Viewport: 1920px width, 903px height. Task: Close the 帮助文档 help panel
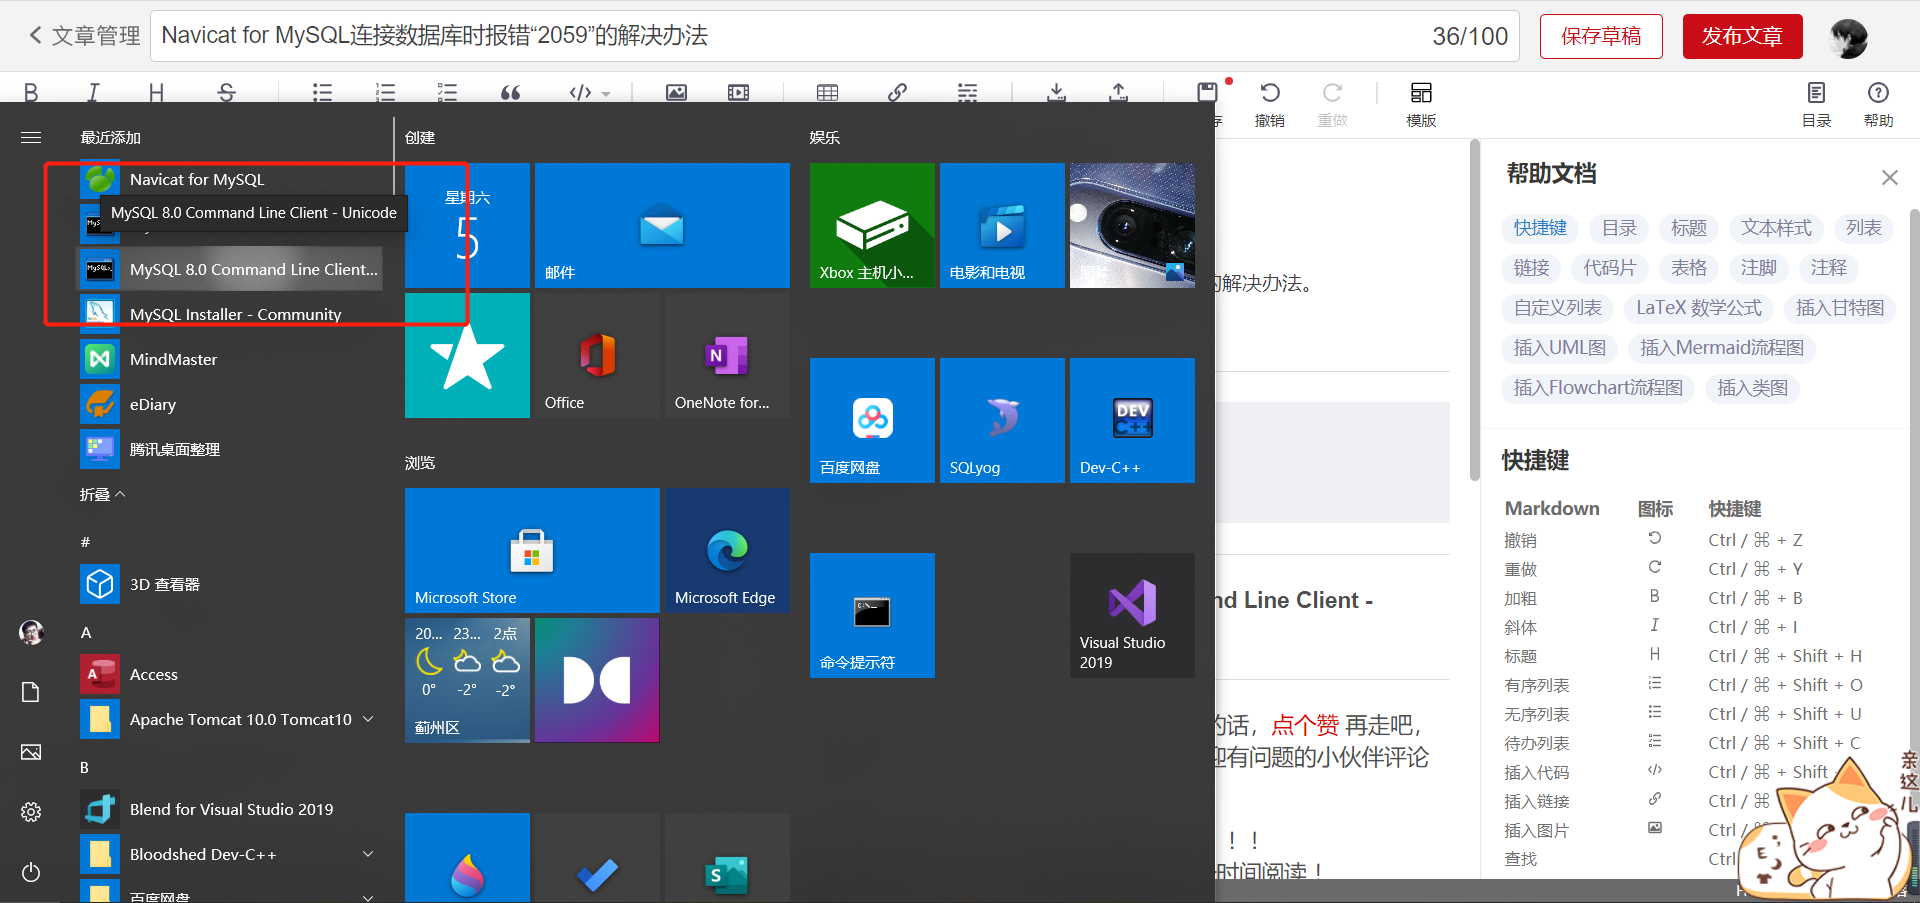[x=1889, y=177]
